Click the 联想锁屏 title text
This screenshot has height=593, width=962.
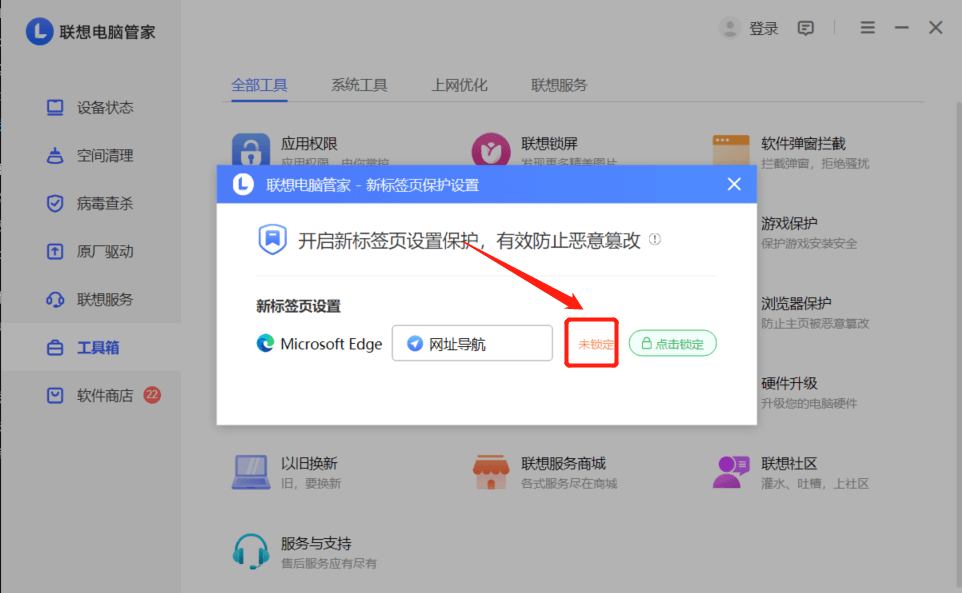pyautogui.click(x=549, y=143)
